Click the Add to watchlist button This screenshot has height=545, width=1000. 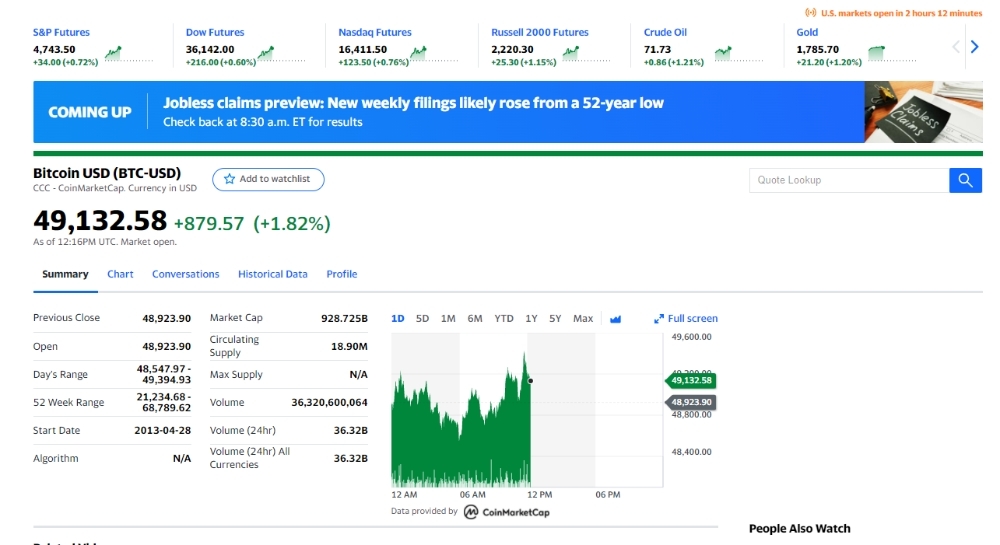coord(268,179)
